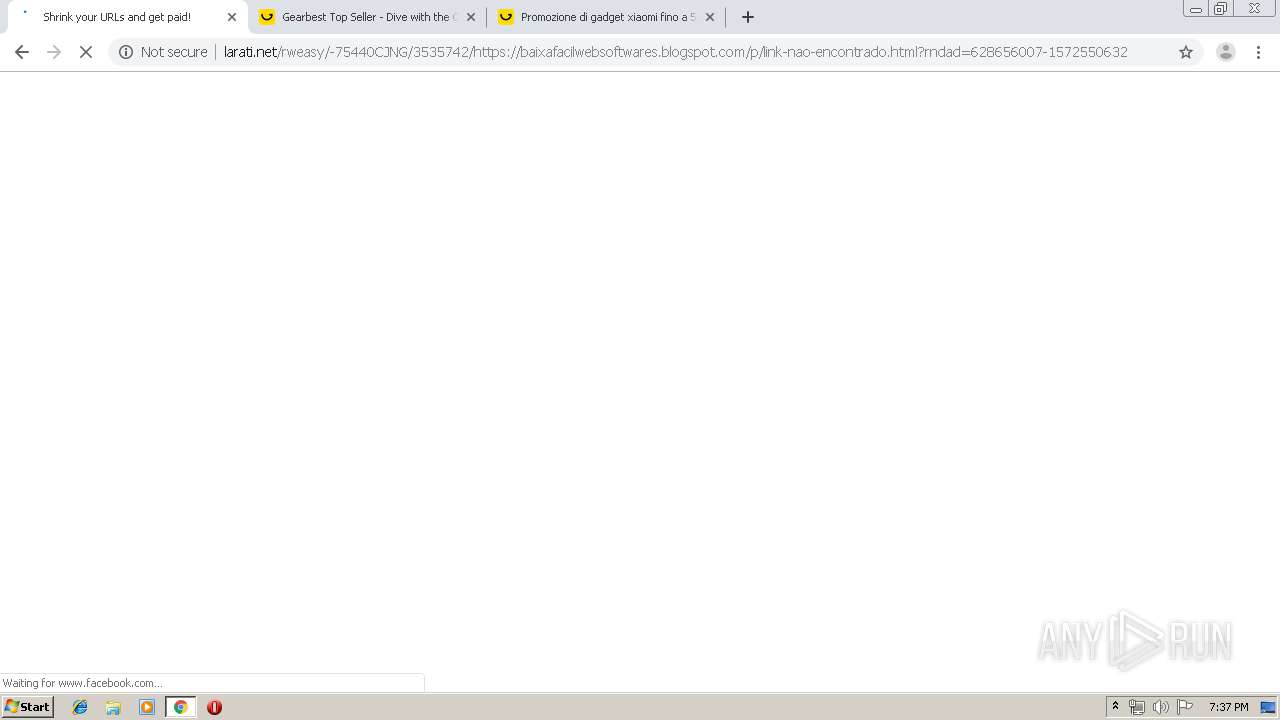Click the Show desktop tray button

(x=1268, y=707)
